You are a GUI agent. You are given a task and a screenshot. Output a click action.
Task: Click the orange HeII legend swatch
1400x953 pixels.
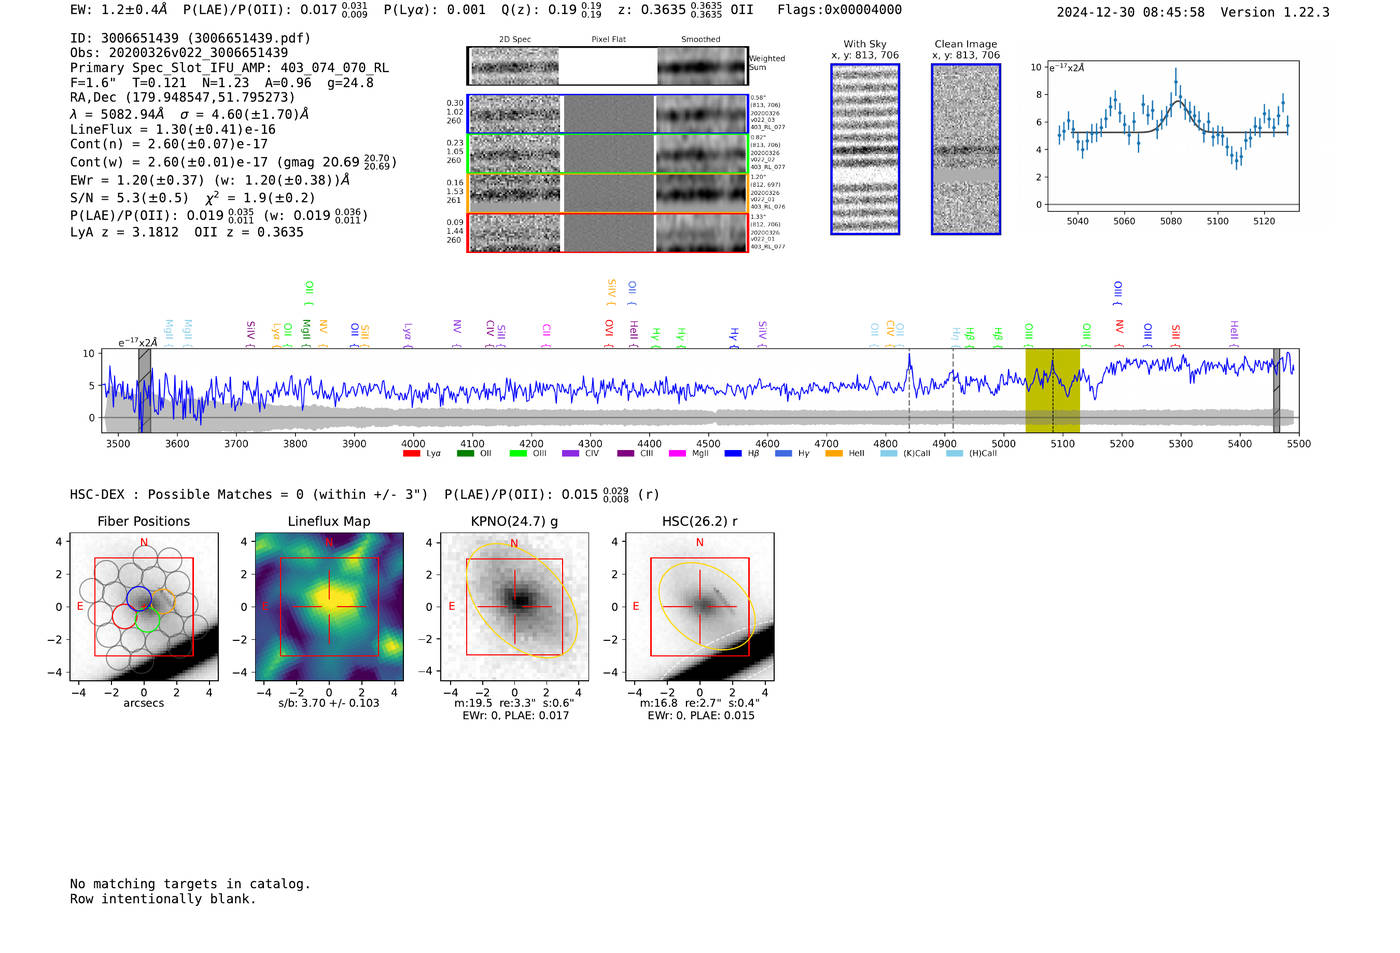[x=834, y=454]
